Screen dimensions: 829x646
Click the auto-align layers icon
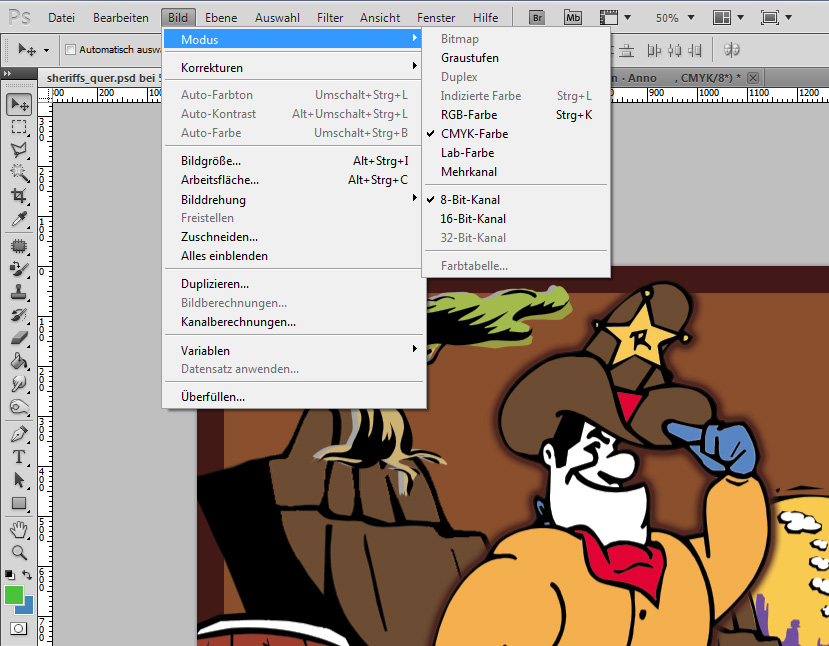(x=732, y=50)
